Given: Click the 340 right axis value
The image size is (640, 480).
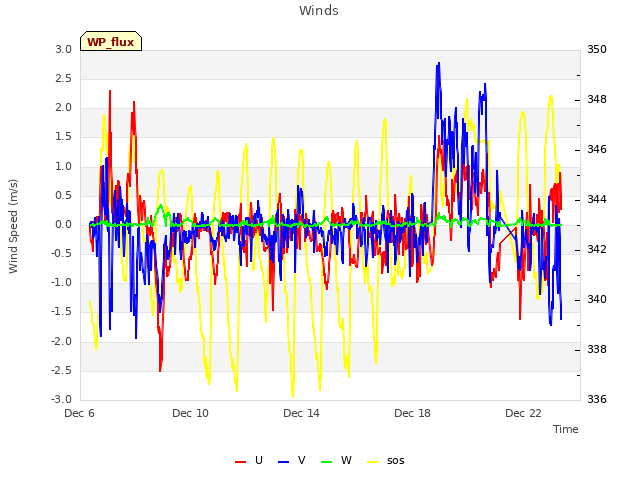Looking at the screenshot, I should pos(597,299).
